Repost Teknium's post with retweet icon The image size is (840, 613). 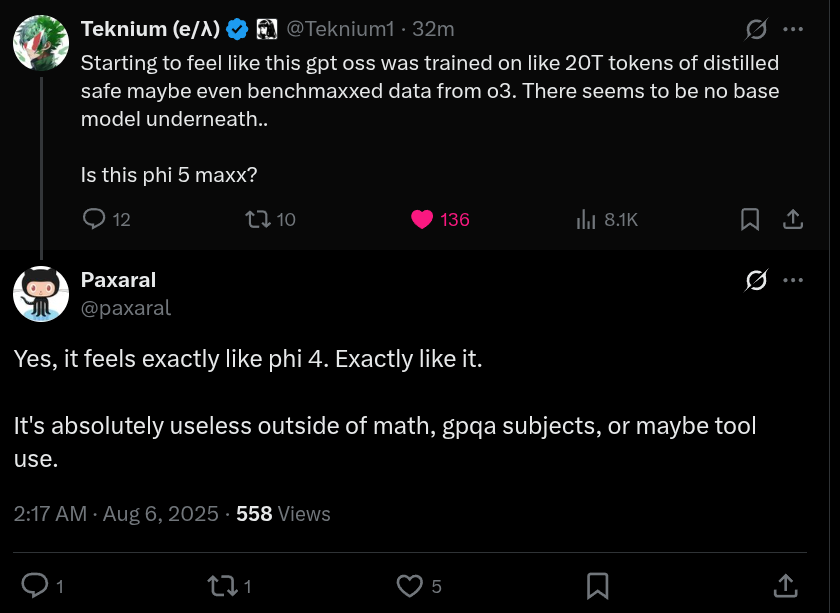pyautogui.click(x=258, y=219)
